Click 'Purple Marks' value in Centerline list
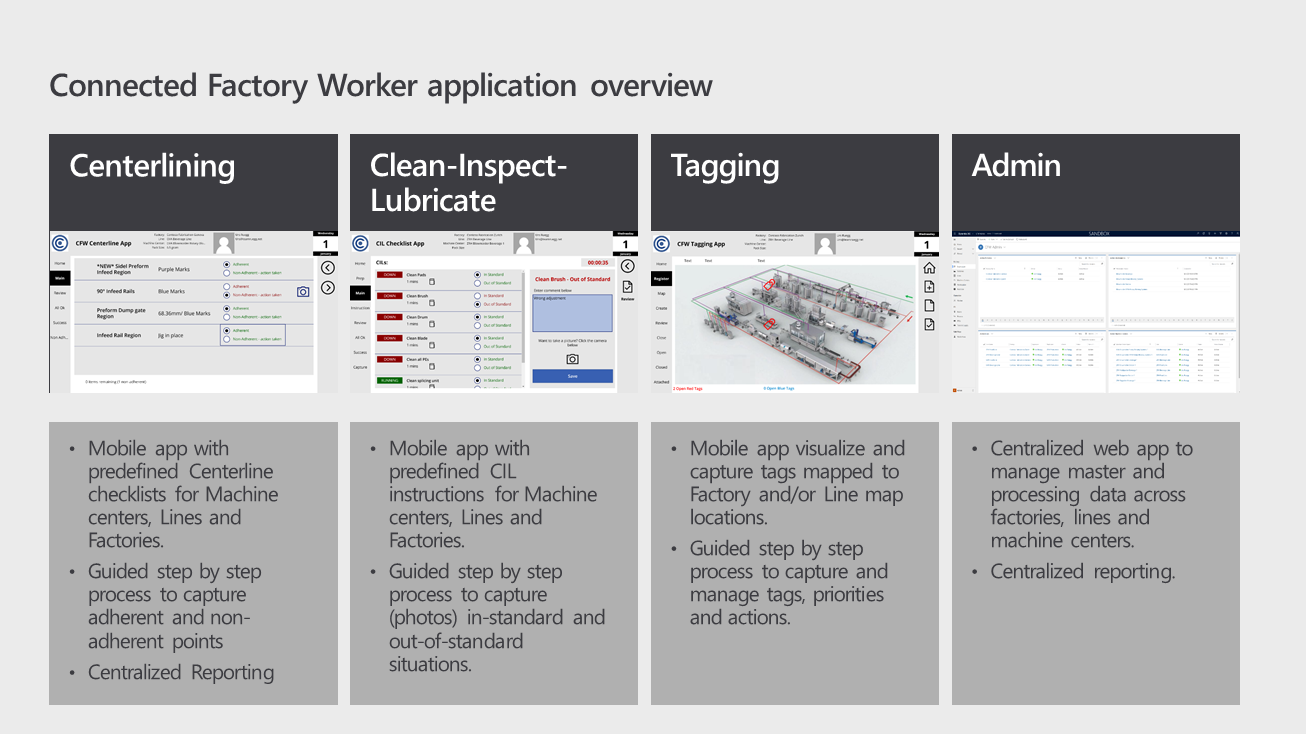Screen dimensions: 1306x734 coord(173,269)
